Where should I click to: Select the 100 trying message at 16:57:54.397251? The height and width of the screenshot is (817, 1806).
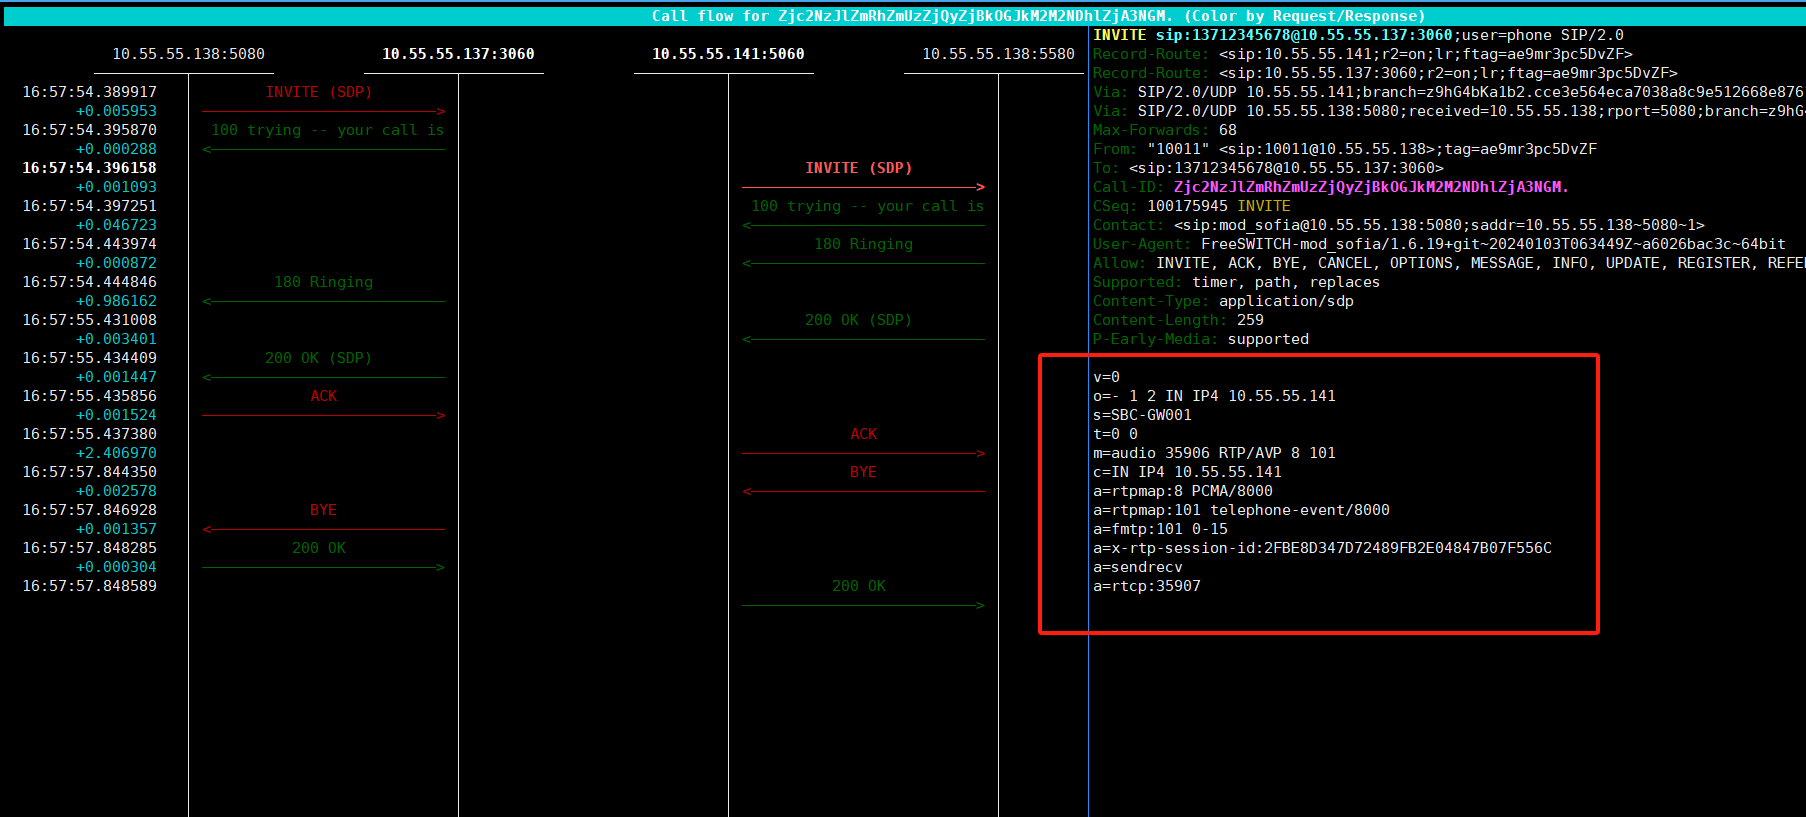[x=867, y=206]
